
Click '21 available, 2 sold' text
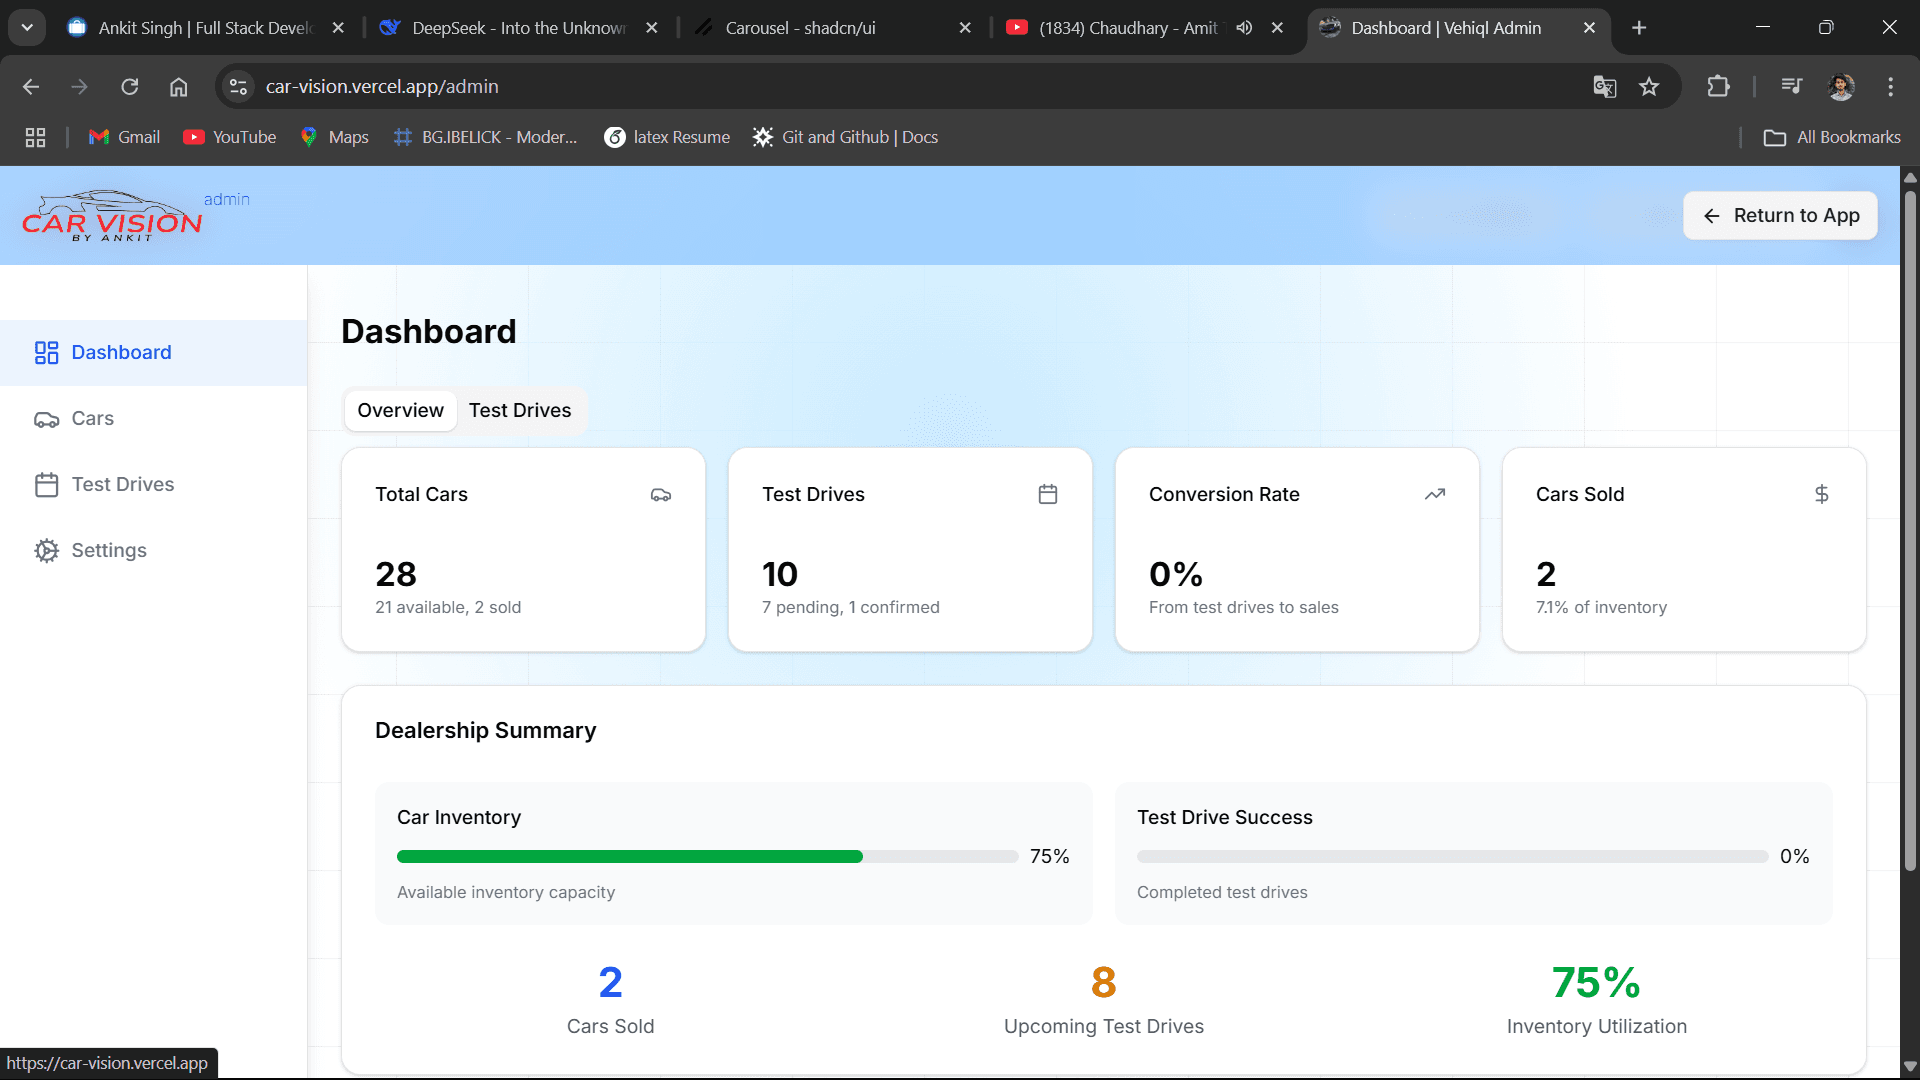pos(448,608)
